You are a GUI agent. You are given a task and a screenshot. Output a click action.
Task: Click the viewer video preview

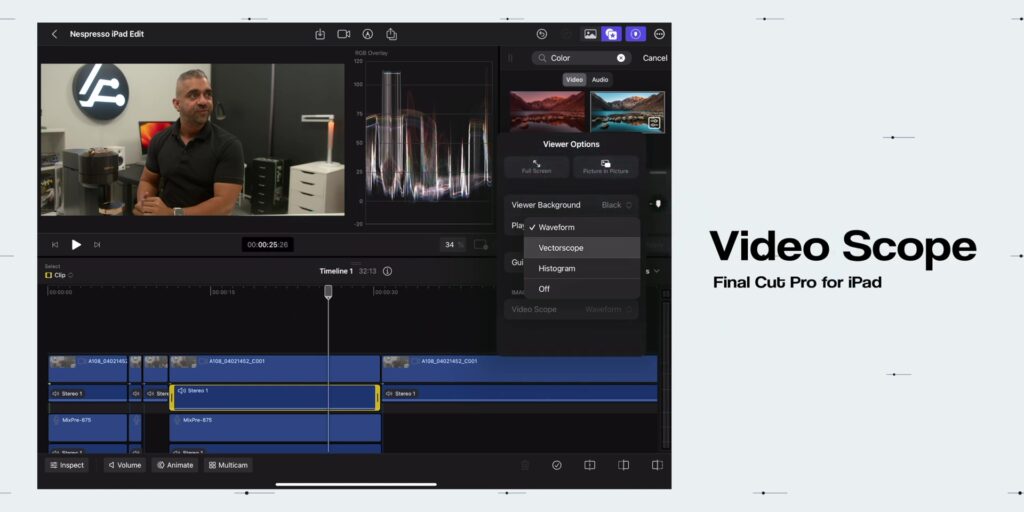click(193, 139)
